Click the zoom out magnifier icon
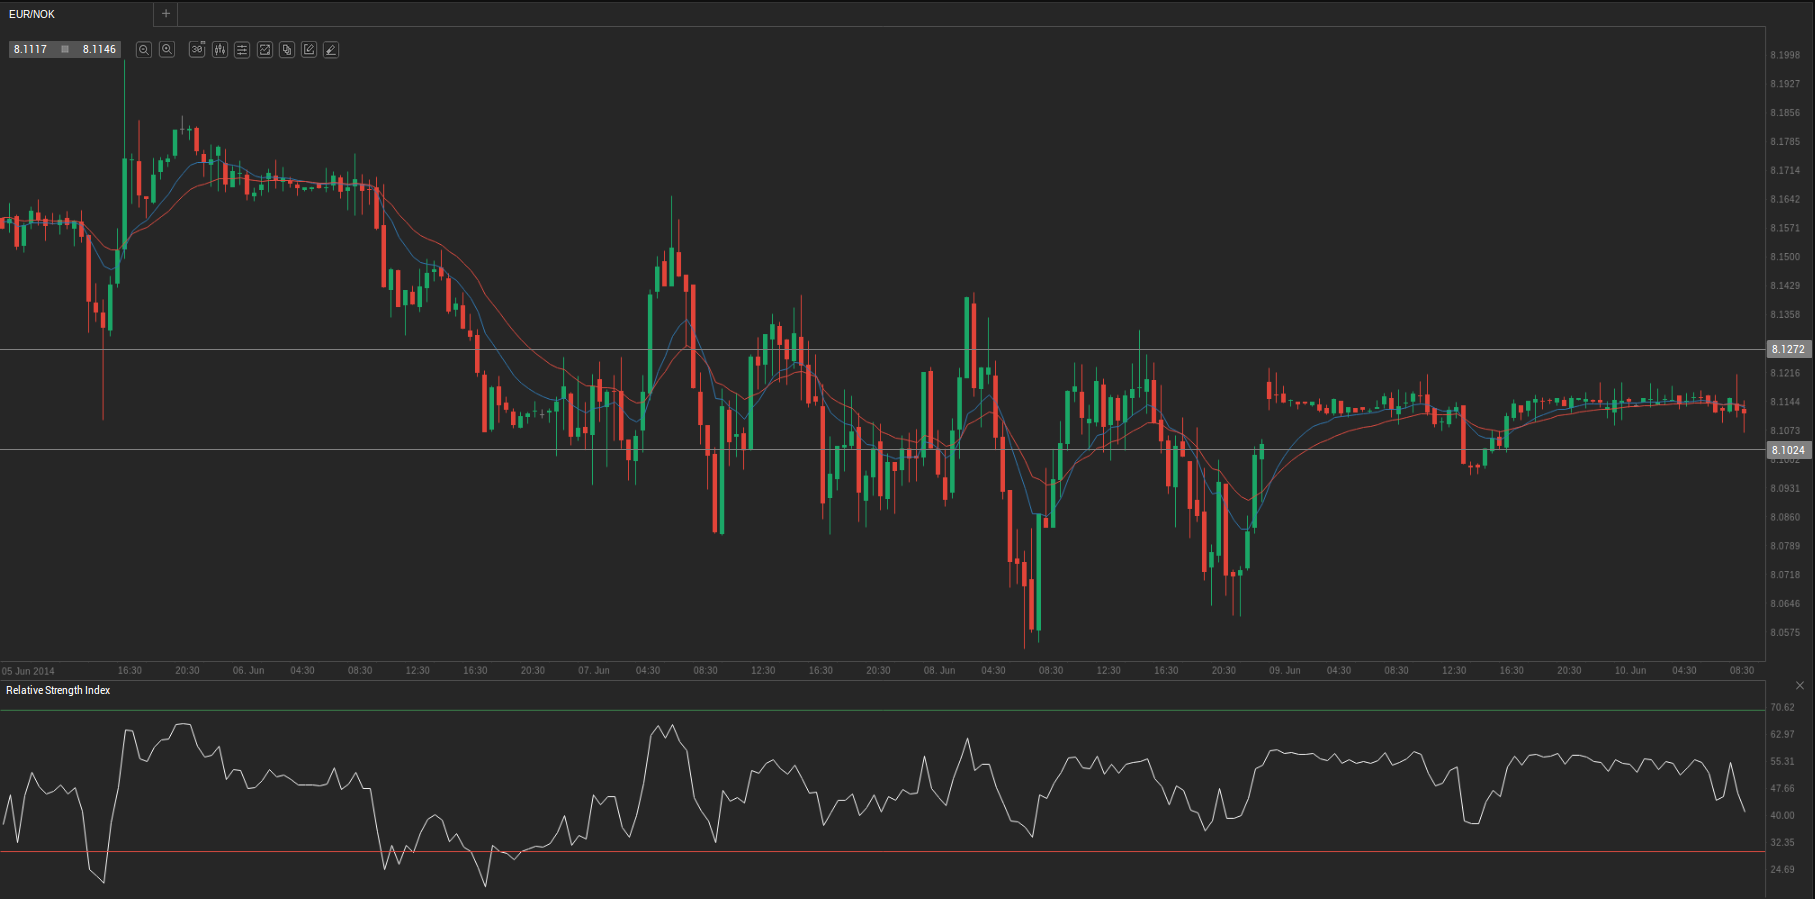The height and width of the screenshot is (899, 1815). [144, 49]
